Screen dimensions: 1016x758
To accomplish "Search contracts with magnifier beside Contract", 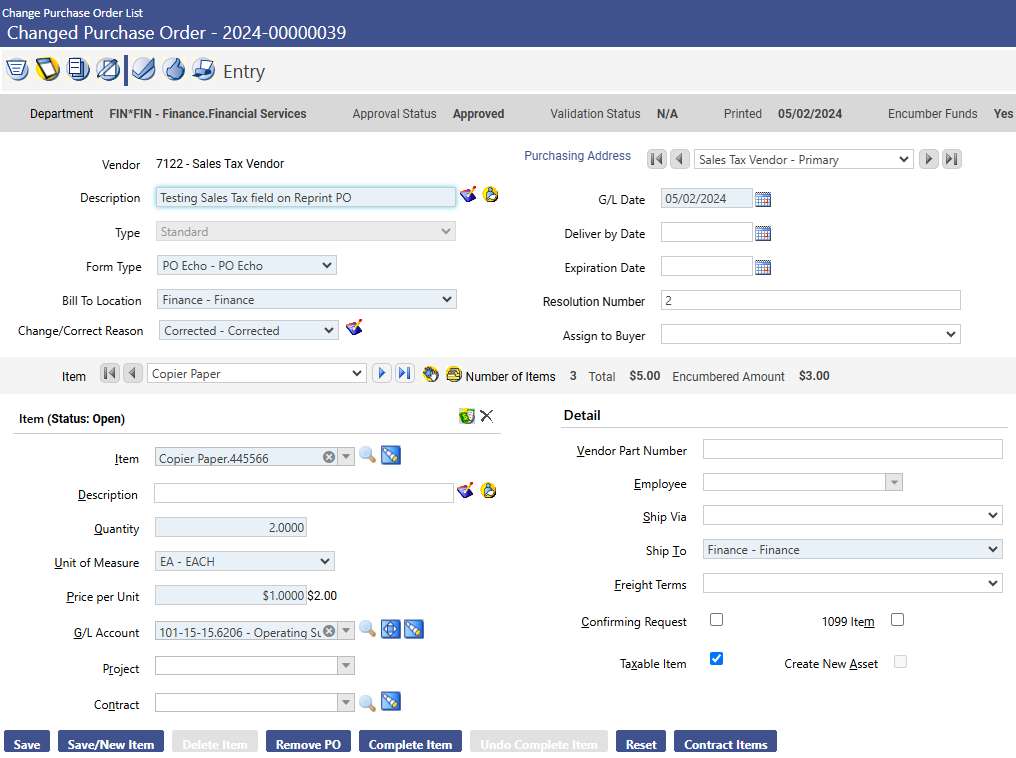I will [x=367, y=703].
